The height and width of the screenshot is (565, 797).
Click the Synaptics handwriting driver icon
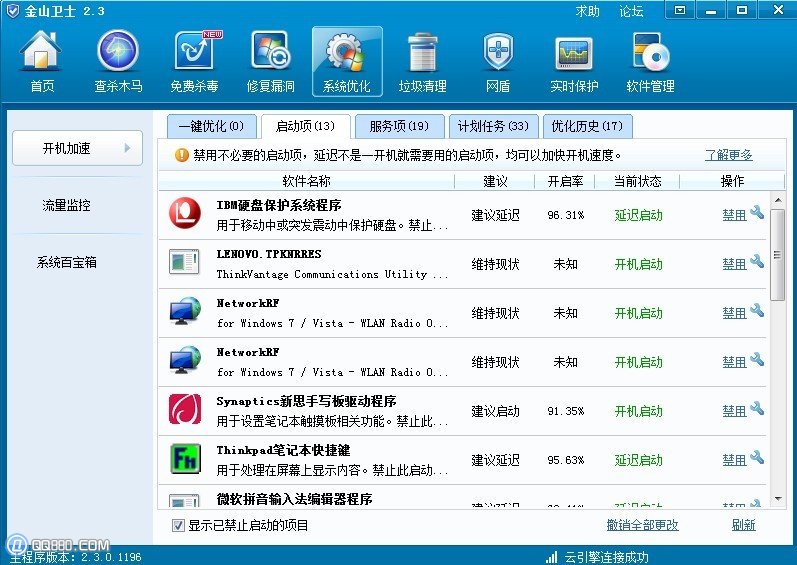185,409
